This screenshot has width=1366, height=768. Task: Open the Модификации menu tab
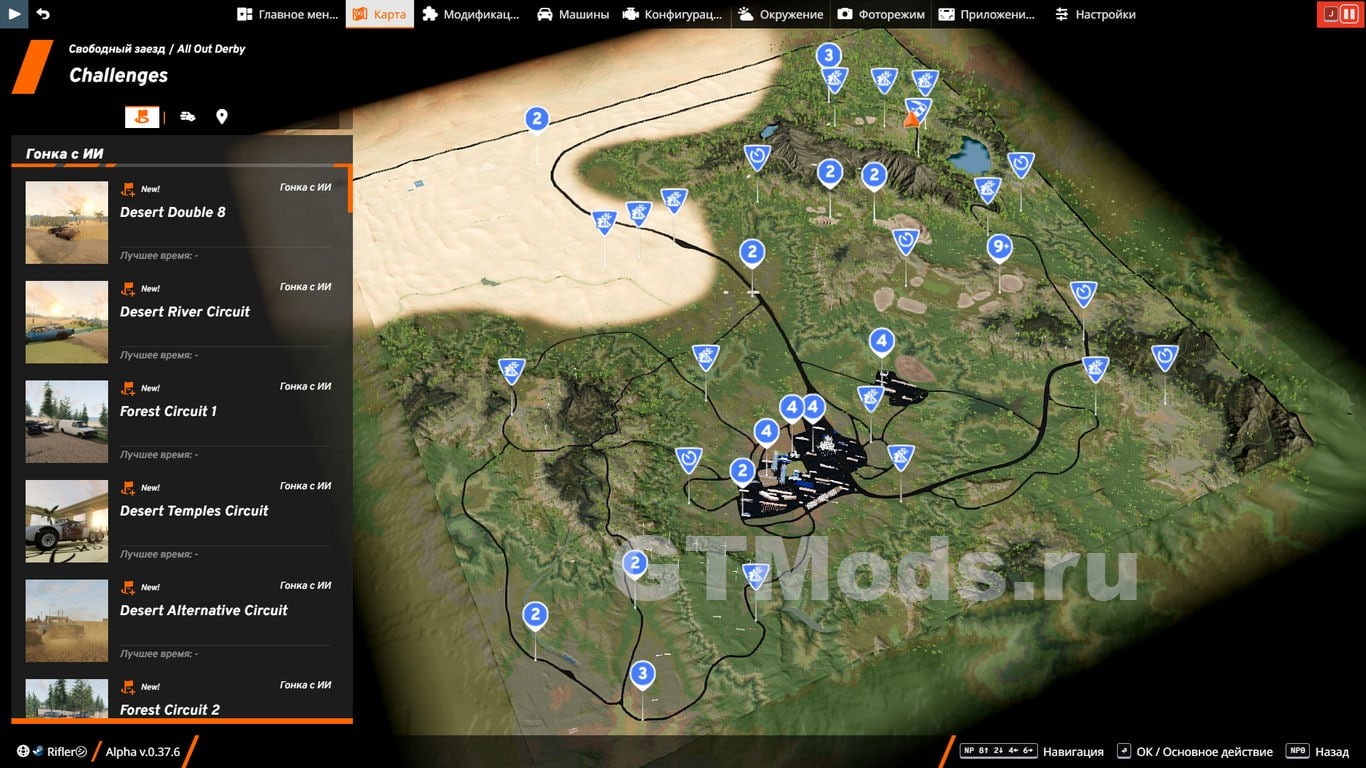470,14
